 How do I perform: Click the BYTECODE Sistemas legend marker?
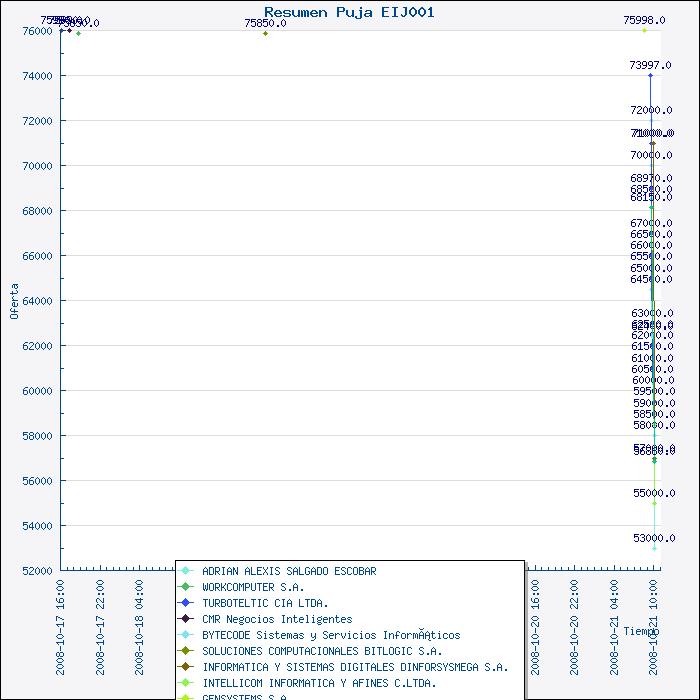185,635
